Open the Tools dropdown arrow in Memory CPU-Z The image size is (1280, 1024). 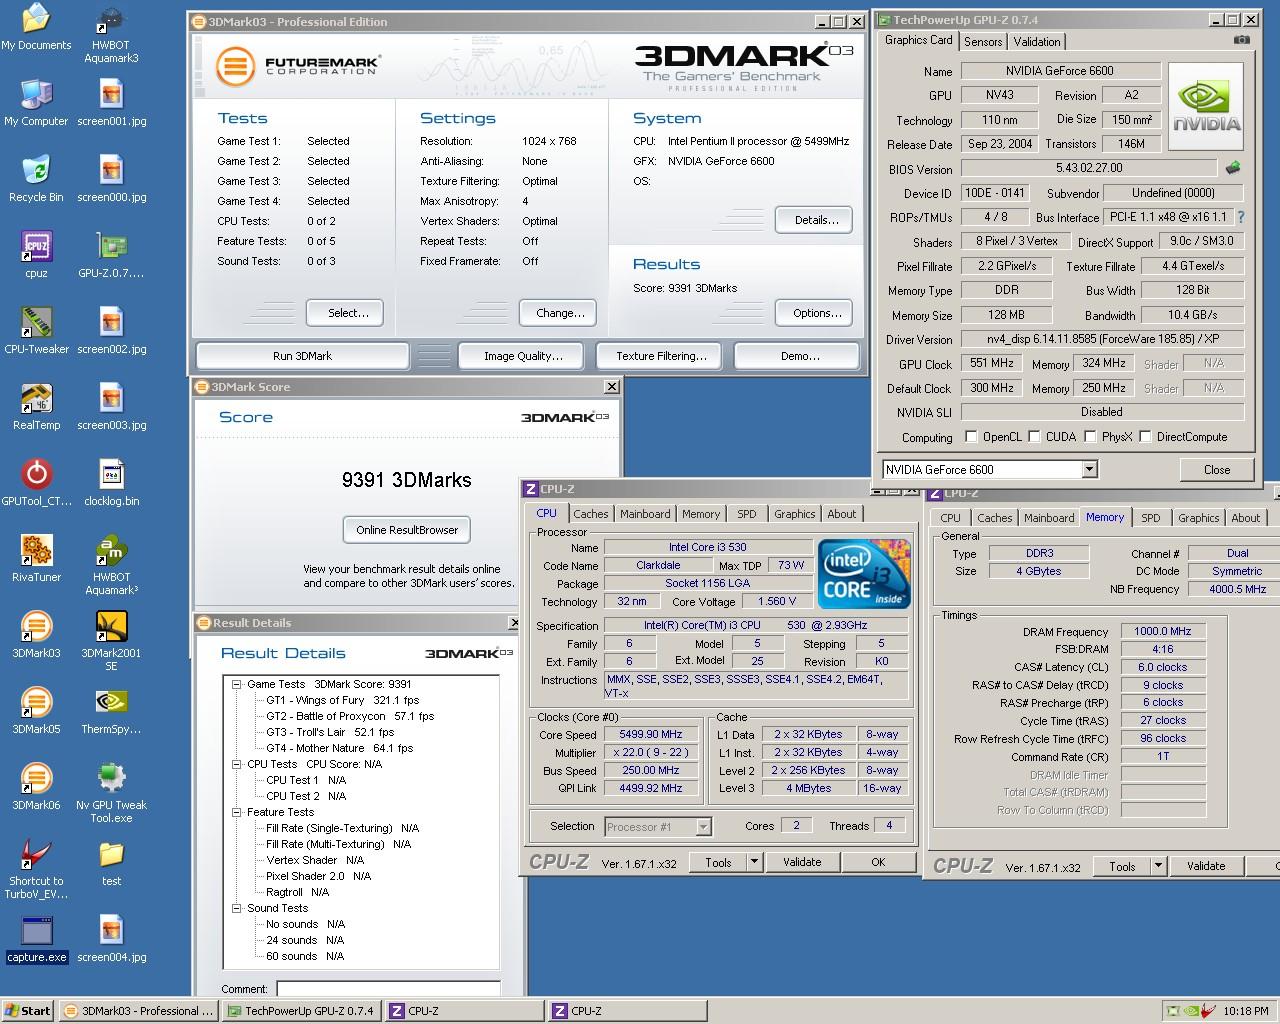(1159, 866)
